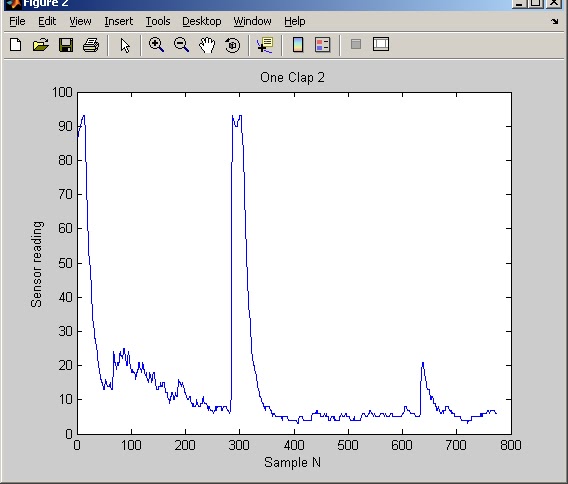568x484 pixels.
Task: Open the File menu
Action: pyautogui.click(x=17, y=21)
